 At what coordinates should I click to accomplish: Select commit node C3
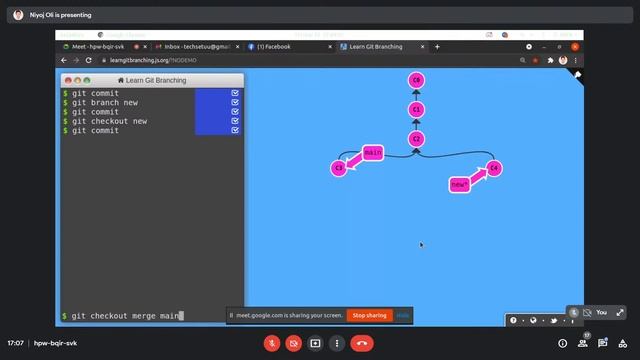[339, 168]
